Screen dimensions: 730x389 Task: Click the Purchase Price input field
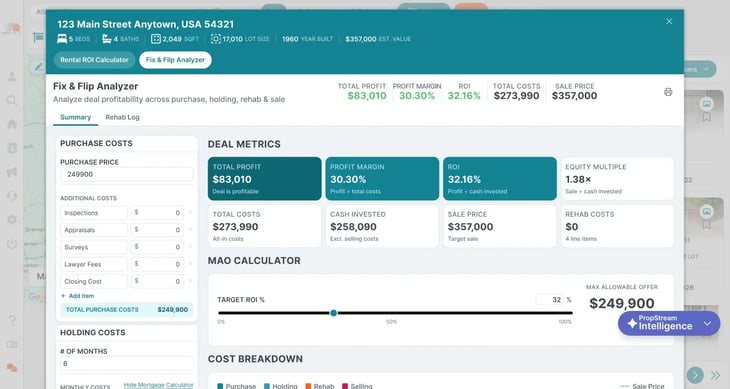coord(127,174)
